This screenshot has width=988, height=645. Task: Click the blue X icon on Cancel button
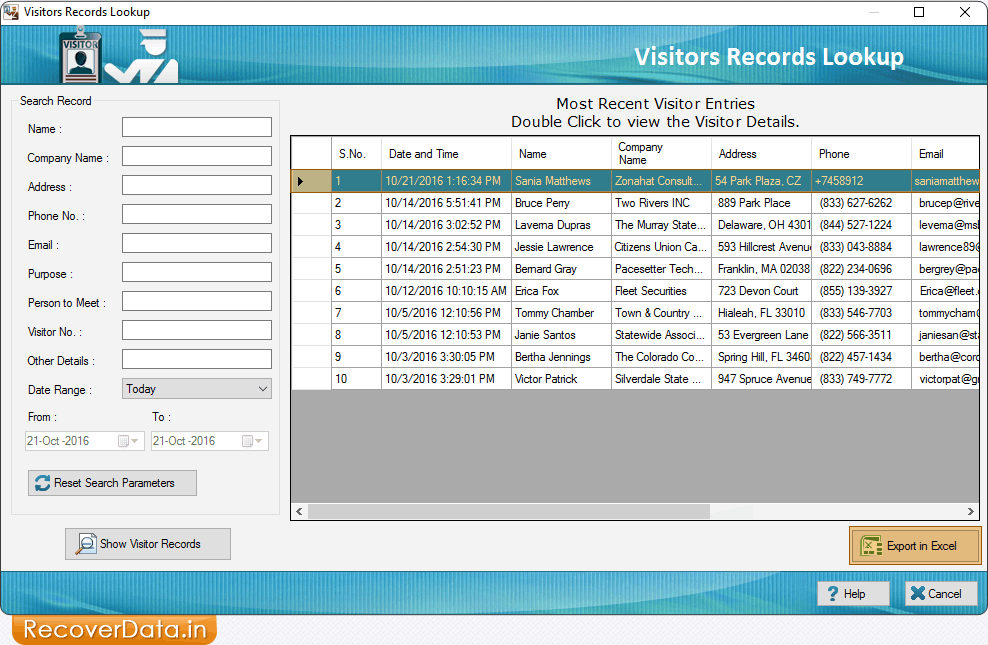coord(918,593)
